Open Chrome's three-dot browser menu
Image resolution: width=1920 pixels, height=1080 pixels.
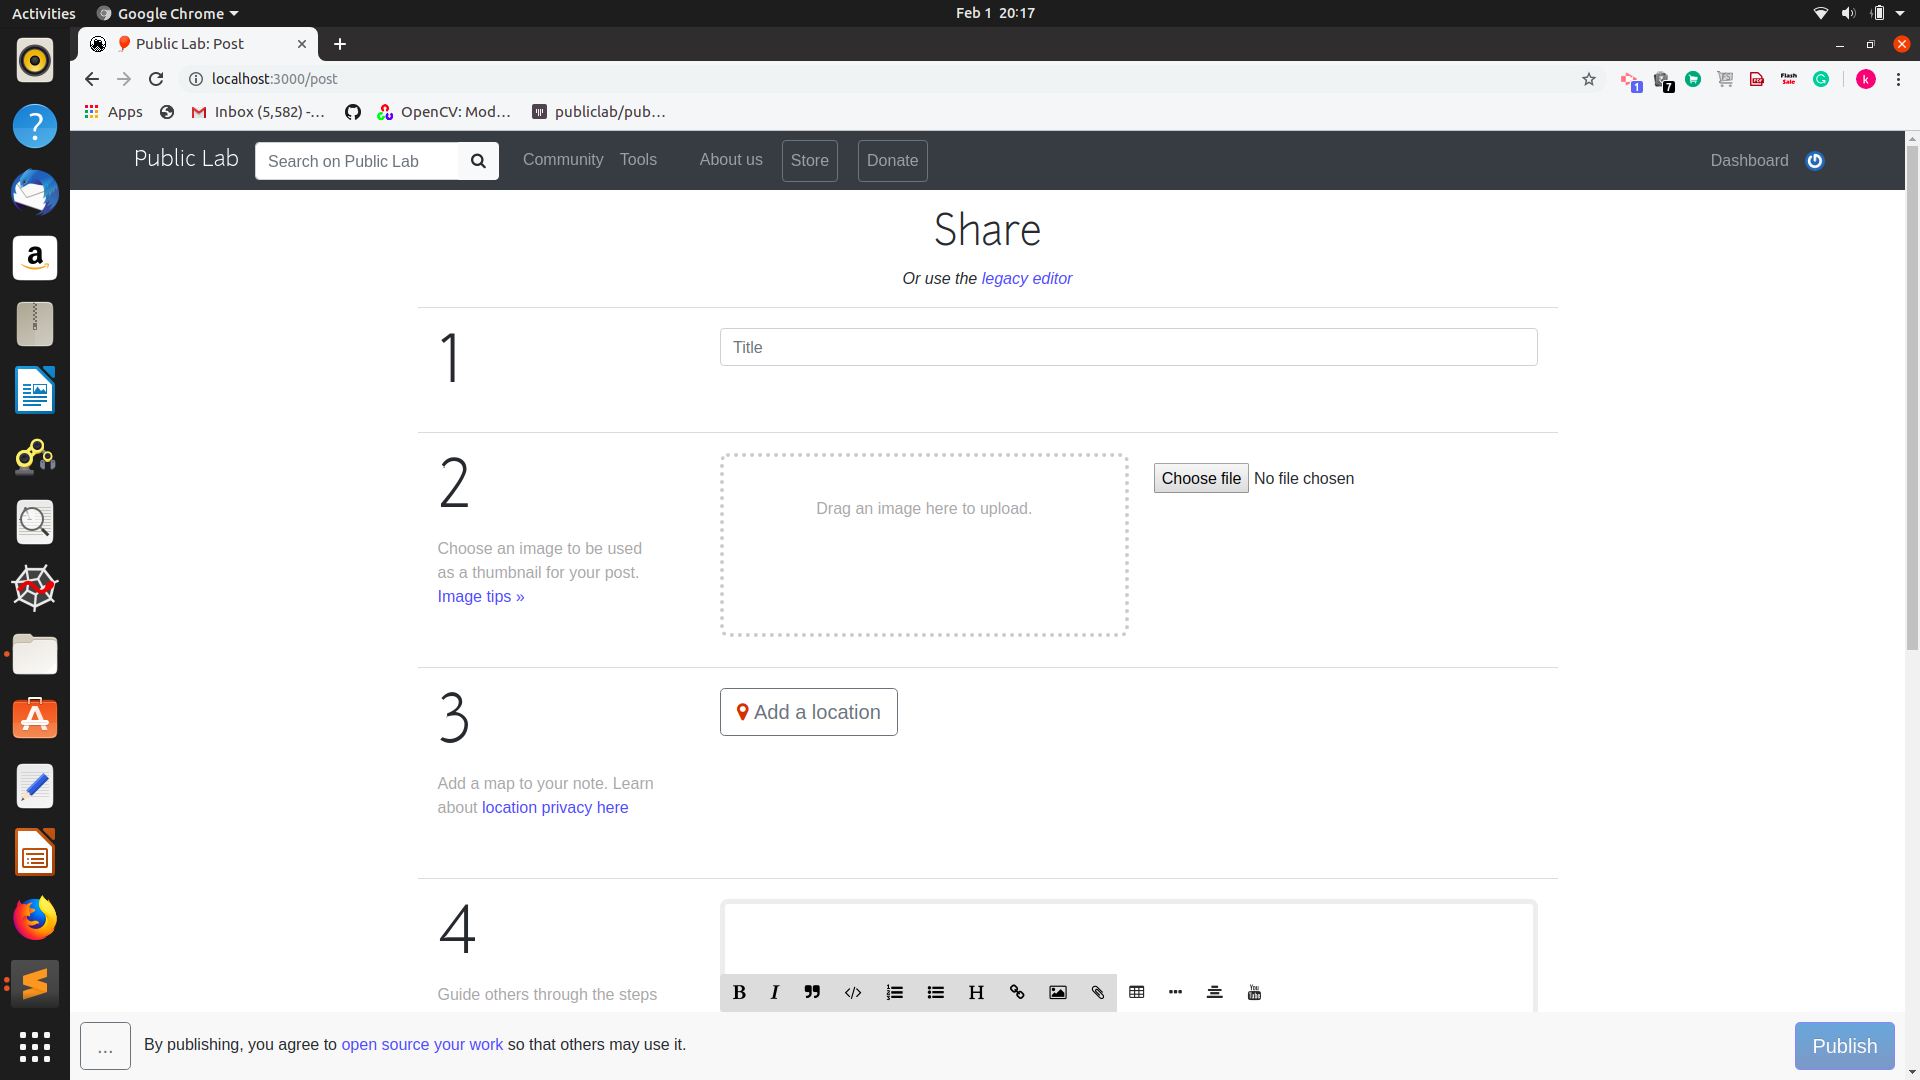point(1899,79)
